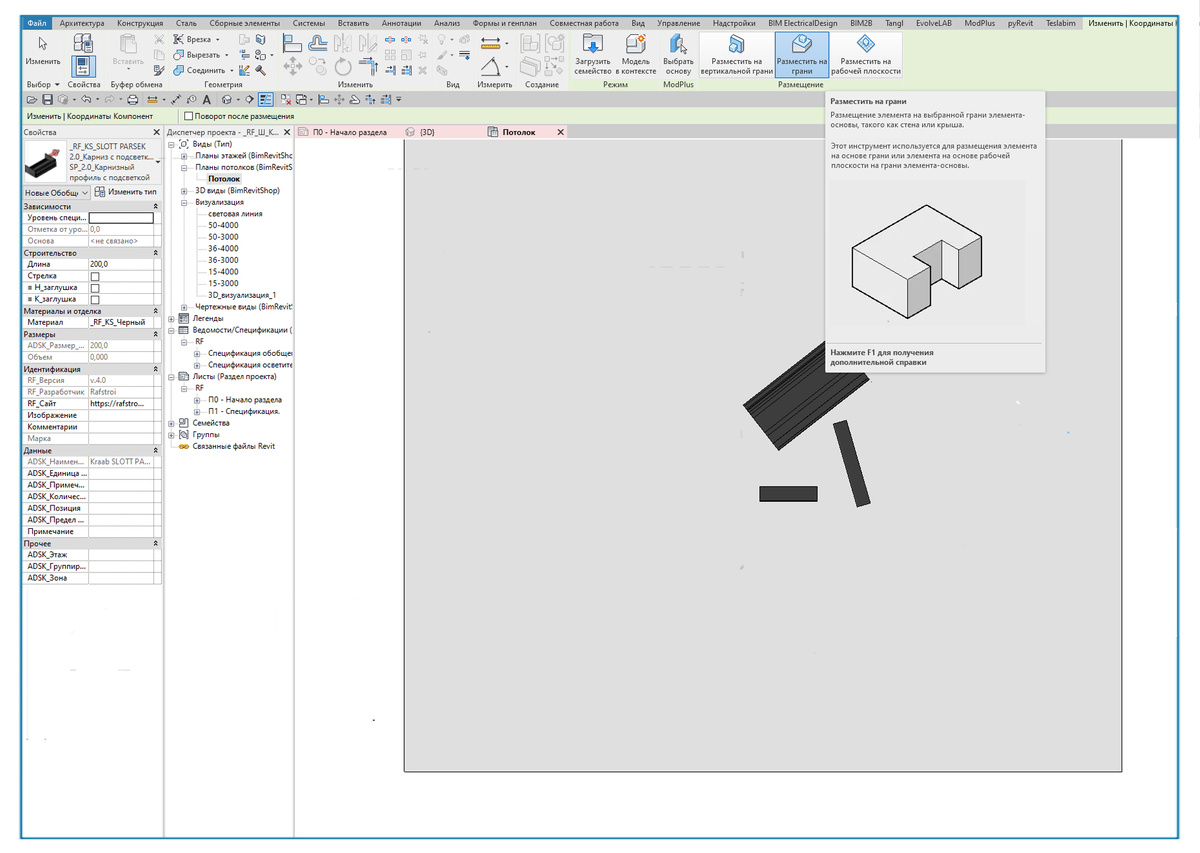This screenshot has width=1200, height=853.
Task: Select the Rotate tool
Action: [343, 67]
